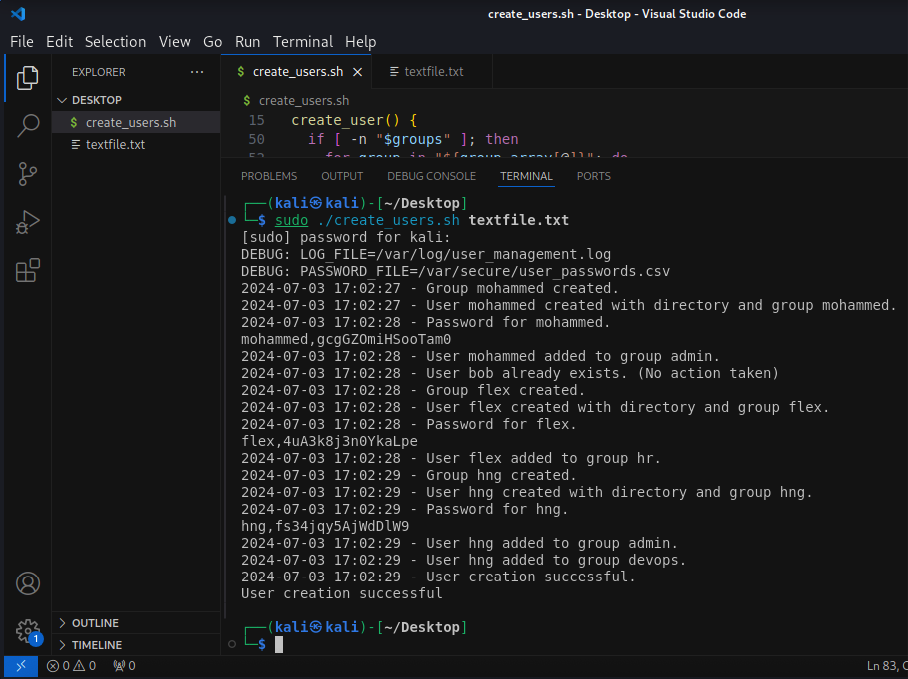Image resolution: width=908 pixels, height=679 pixels.
Task: Open the Run and Debug view icon
Action: pos(27,222)
